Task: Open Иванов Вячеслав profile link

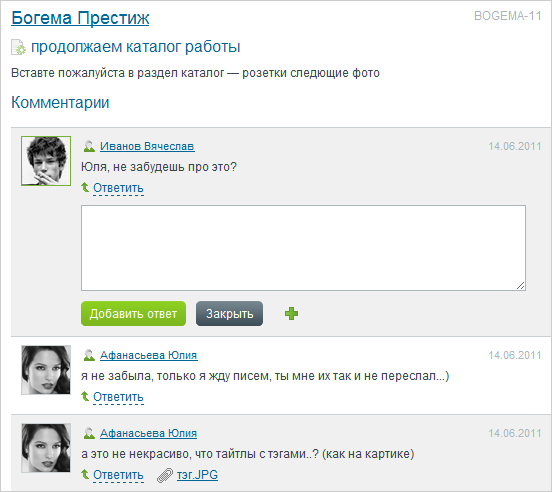Action: (147, 146)
